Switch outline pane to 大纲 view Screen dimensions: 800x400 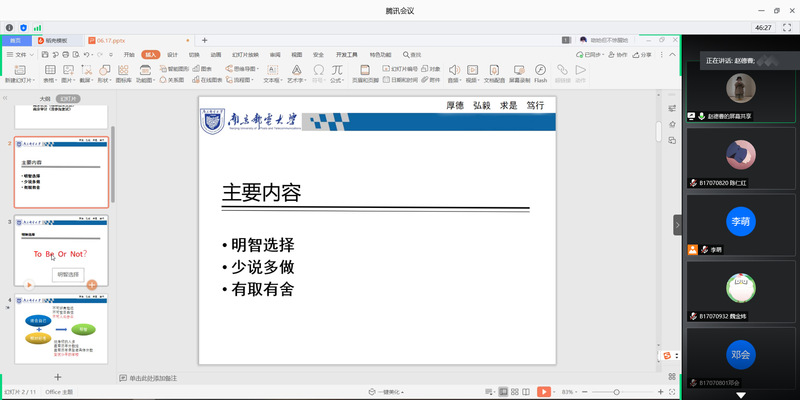coord(45,99)
